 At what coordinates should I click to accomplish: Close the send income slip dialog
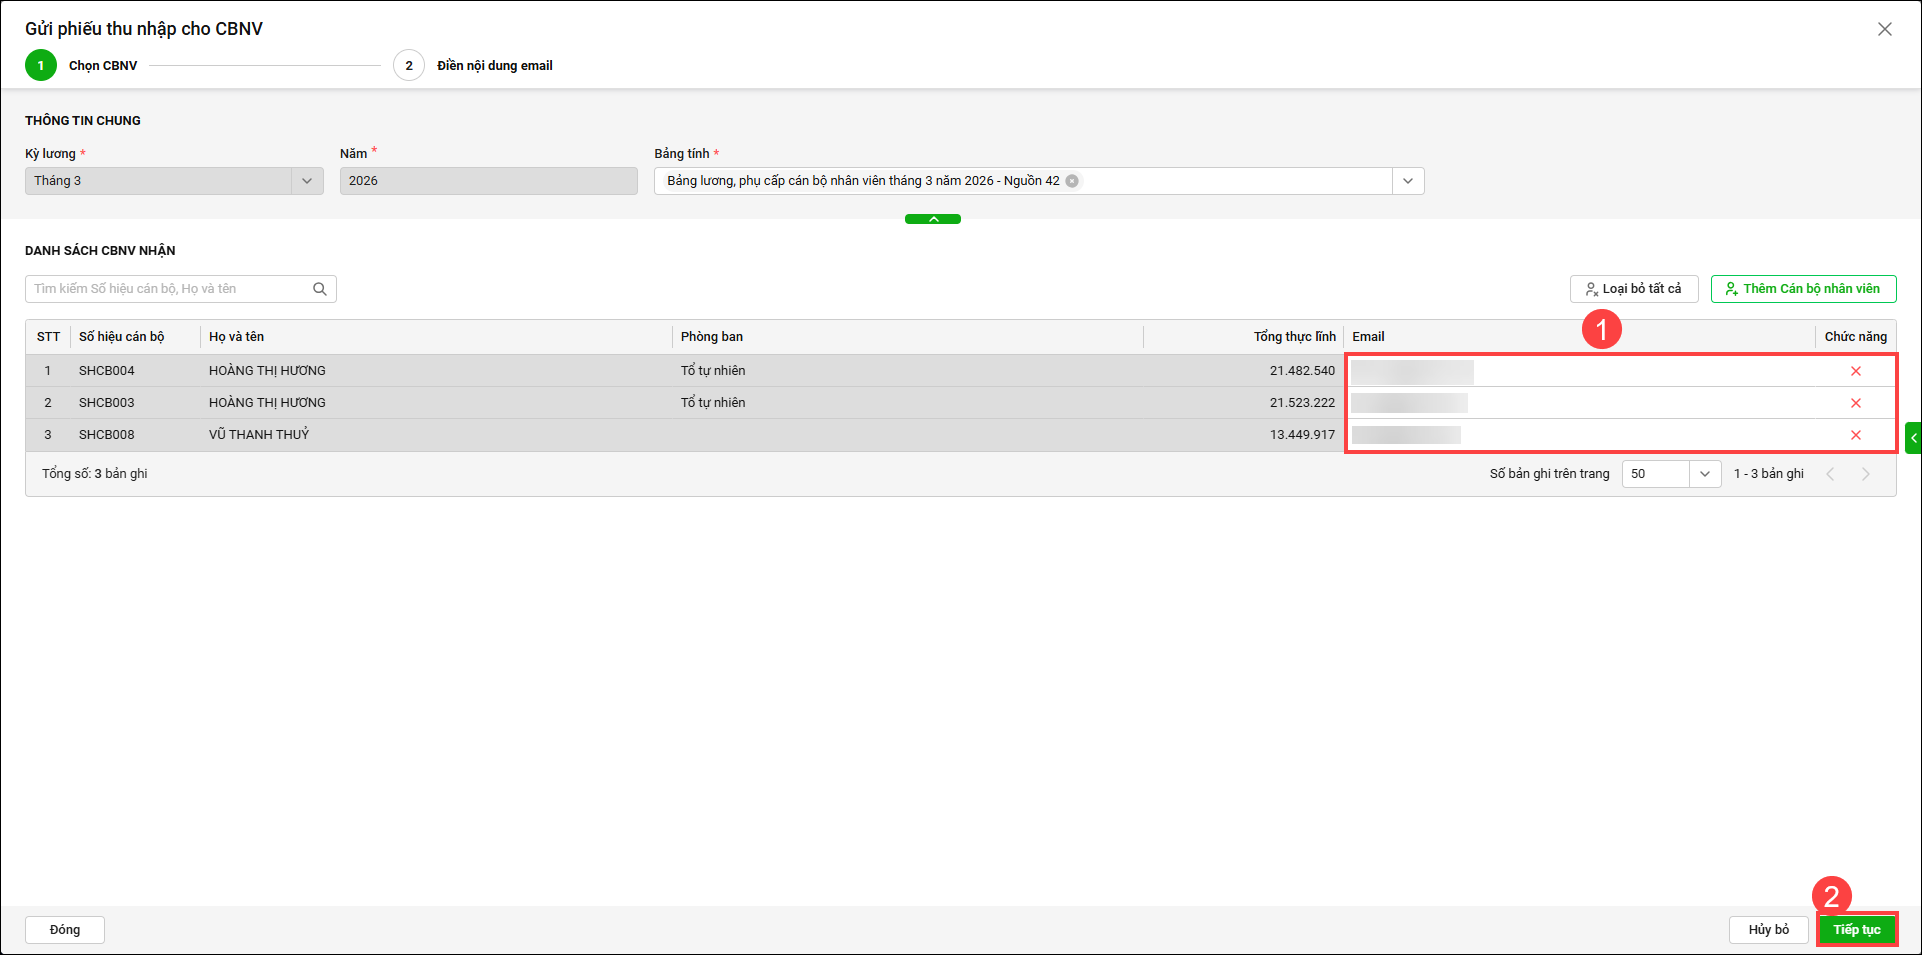(x=1884, y=29)
